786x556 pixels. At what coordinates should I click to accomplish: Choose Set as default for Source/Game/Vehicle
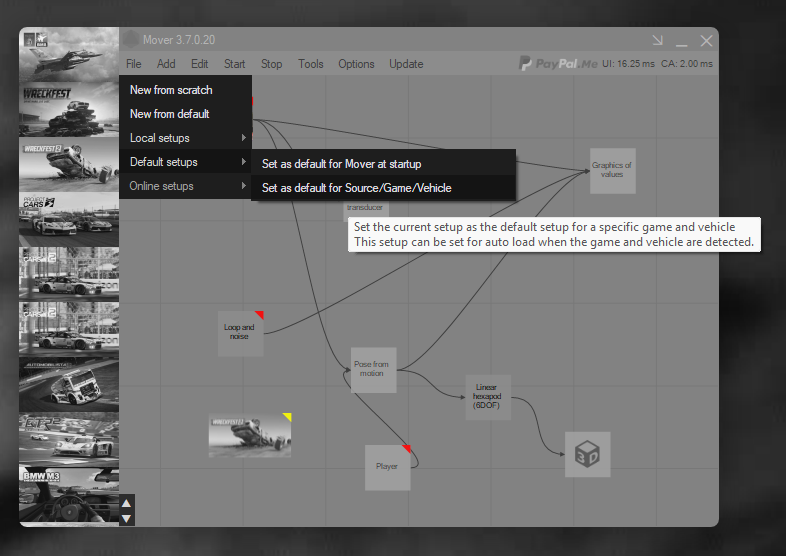356,188
